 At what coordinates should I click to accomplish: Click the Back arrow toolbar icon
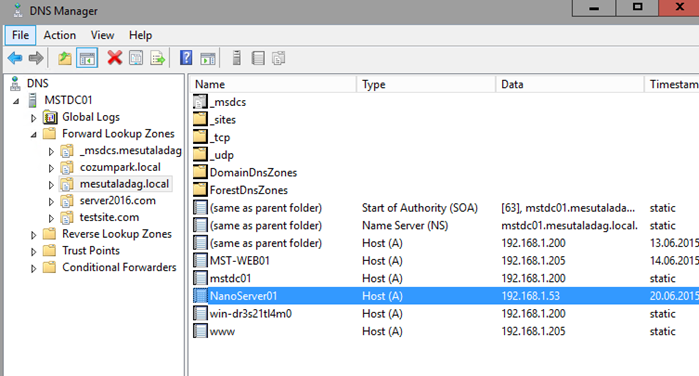[x=15, y=58]
